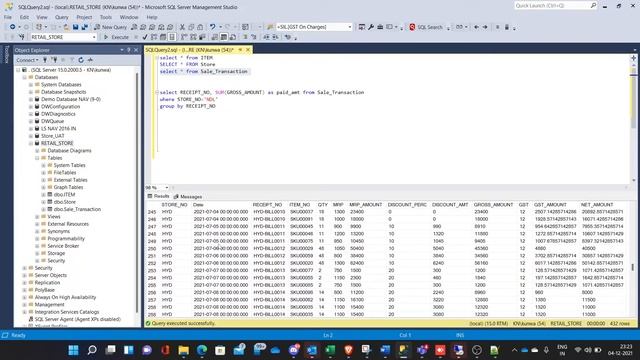
Task: Click the Connect Object Explorer plug icon
Action: tap(45, 60)
